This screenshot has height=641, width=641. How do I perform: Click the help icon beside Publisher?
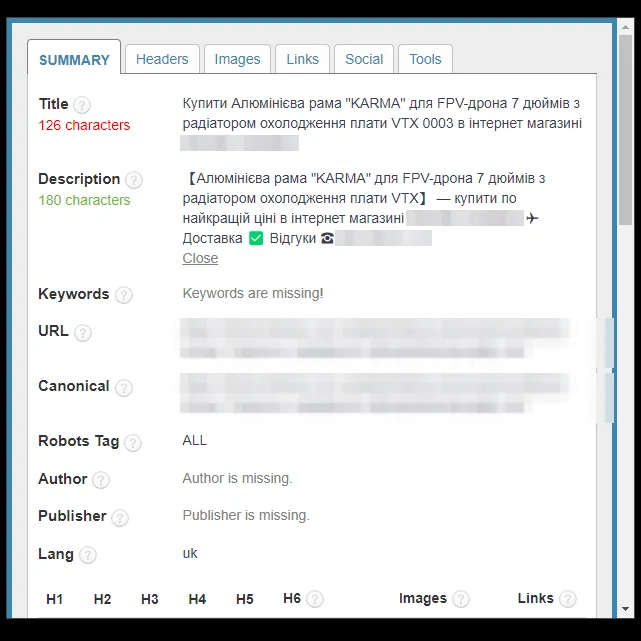coord(120,518)
